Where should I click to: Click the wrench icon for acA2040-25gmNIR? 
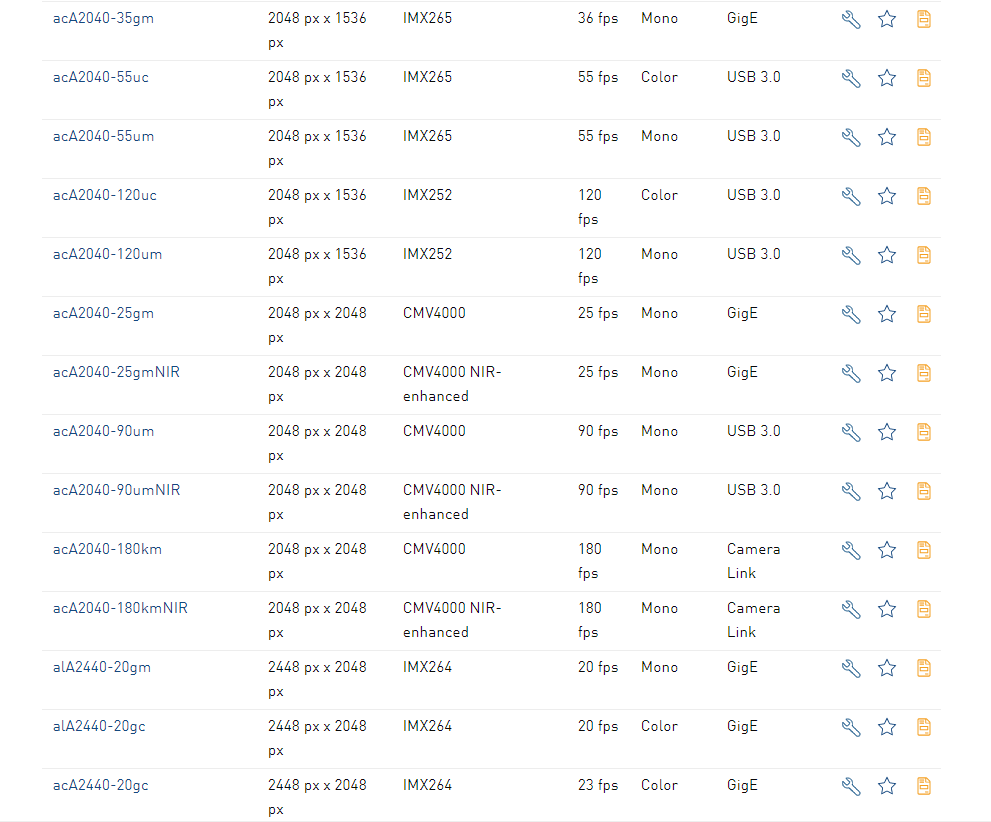click(x=851, y=373)
